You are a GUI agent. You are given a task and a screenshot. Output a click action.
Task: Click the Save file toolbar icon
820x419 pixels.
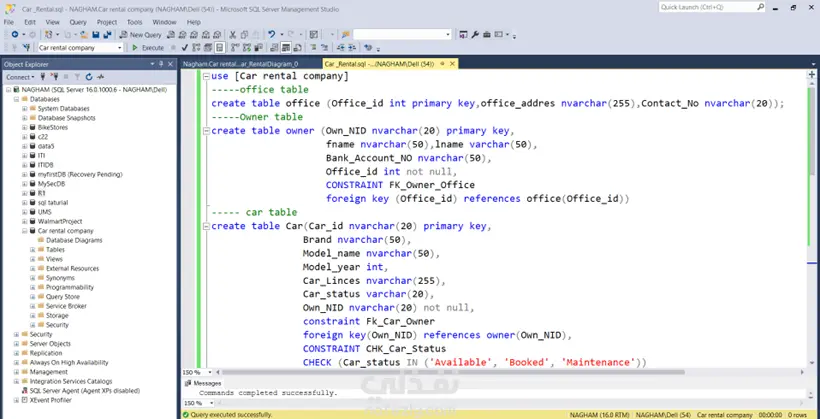(x=96, y=35)
